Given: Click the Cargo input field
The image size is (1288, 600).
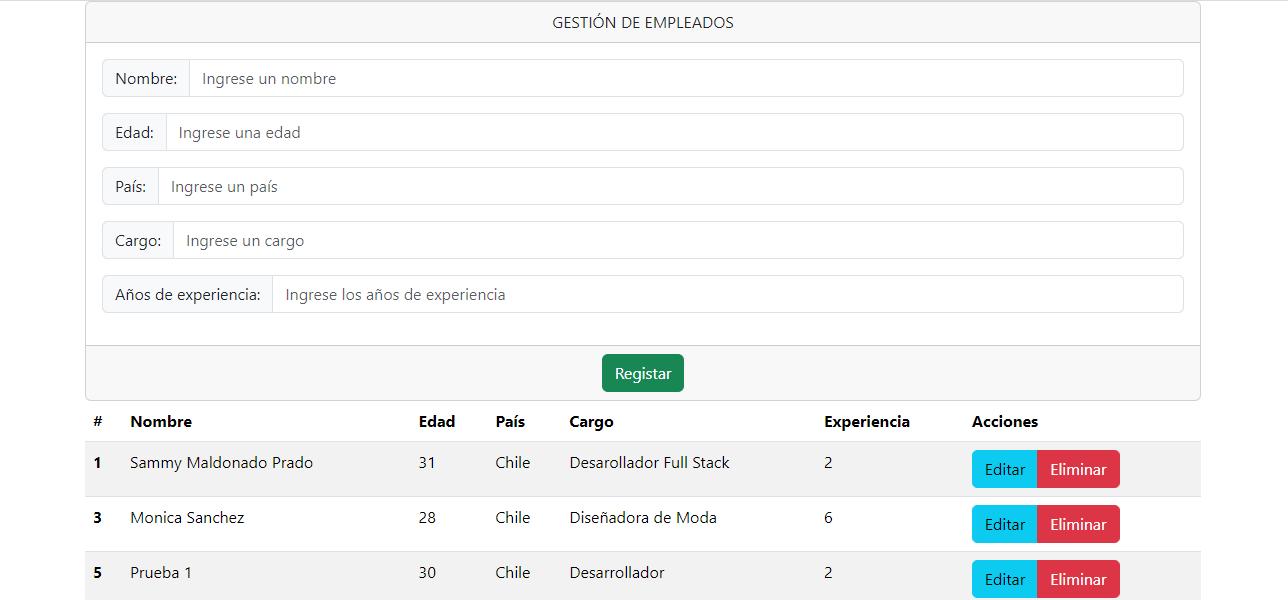Looking at the screenshot, I should click(677, 240).
